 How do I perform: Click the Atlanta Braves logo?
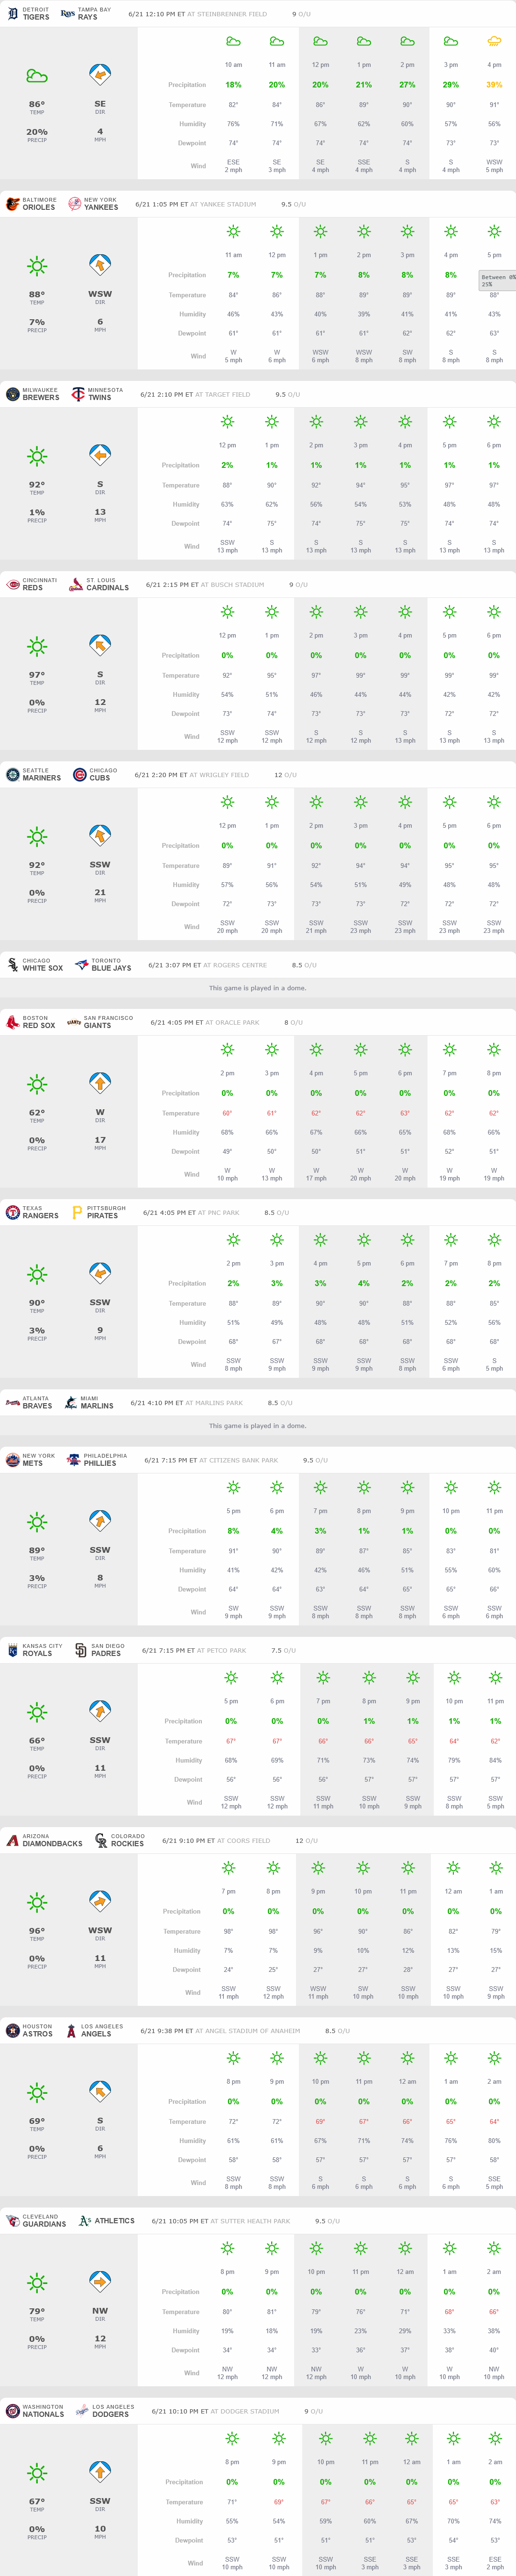pyautogui.click(x=13, y=1403)
